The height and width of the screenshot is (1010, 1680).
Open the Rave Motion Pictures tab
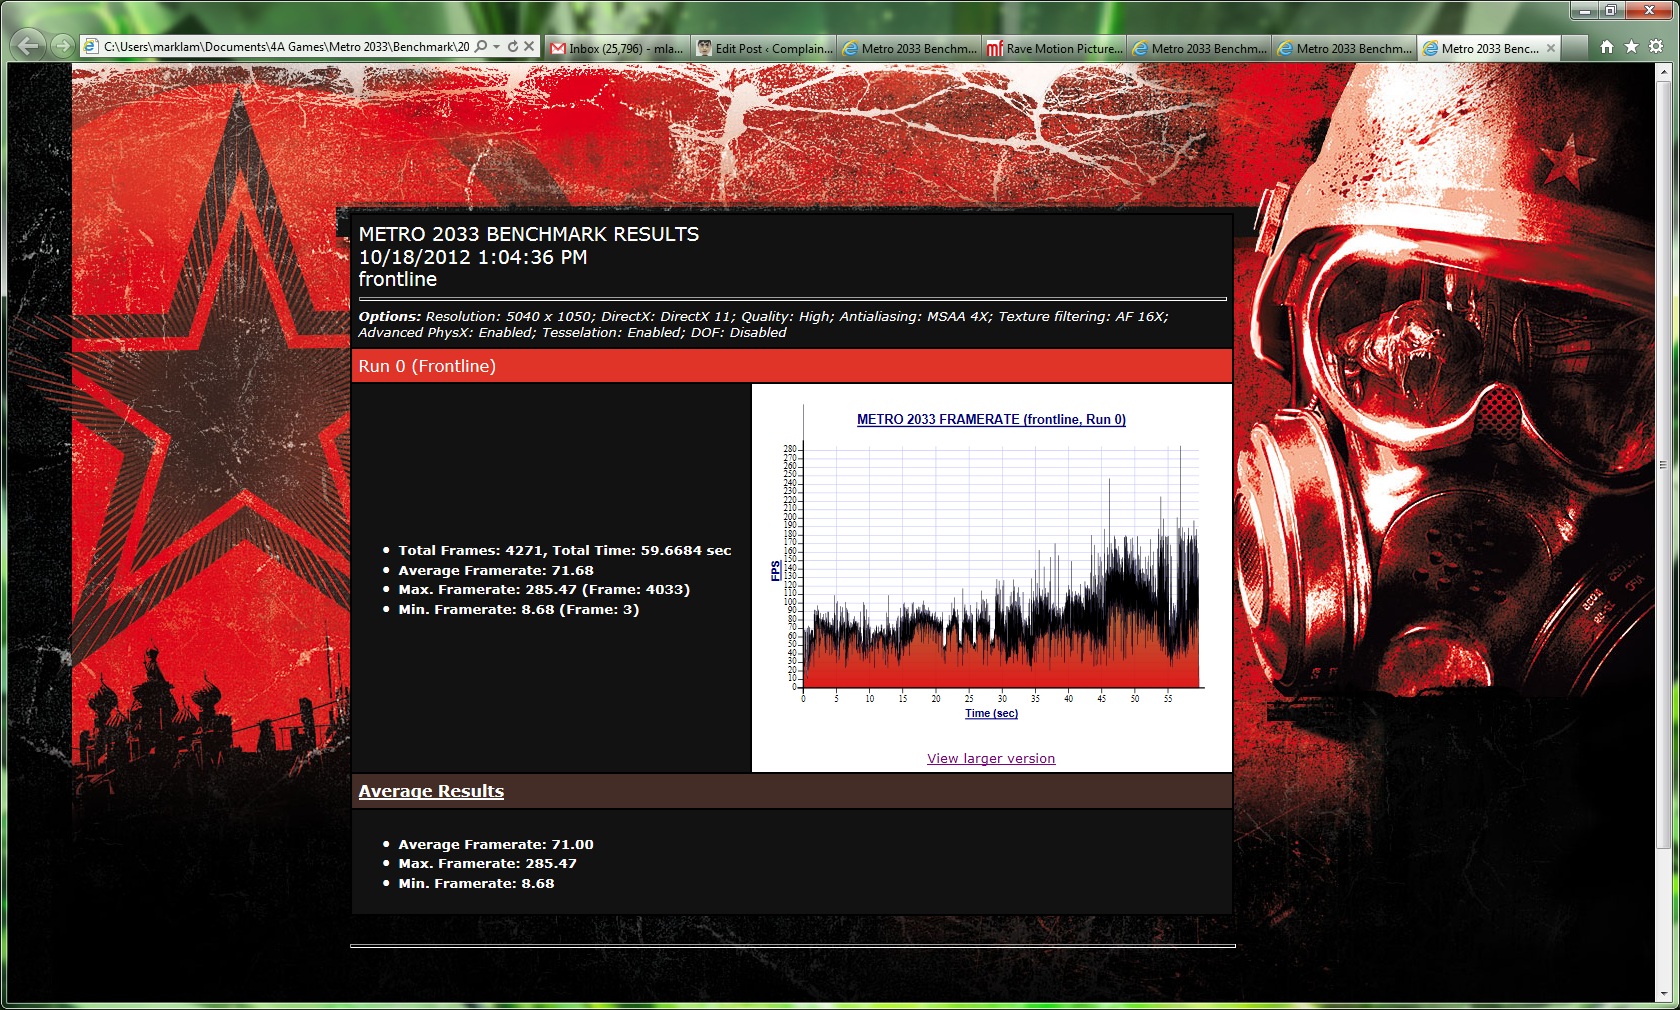(1054, 48)
